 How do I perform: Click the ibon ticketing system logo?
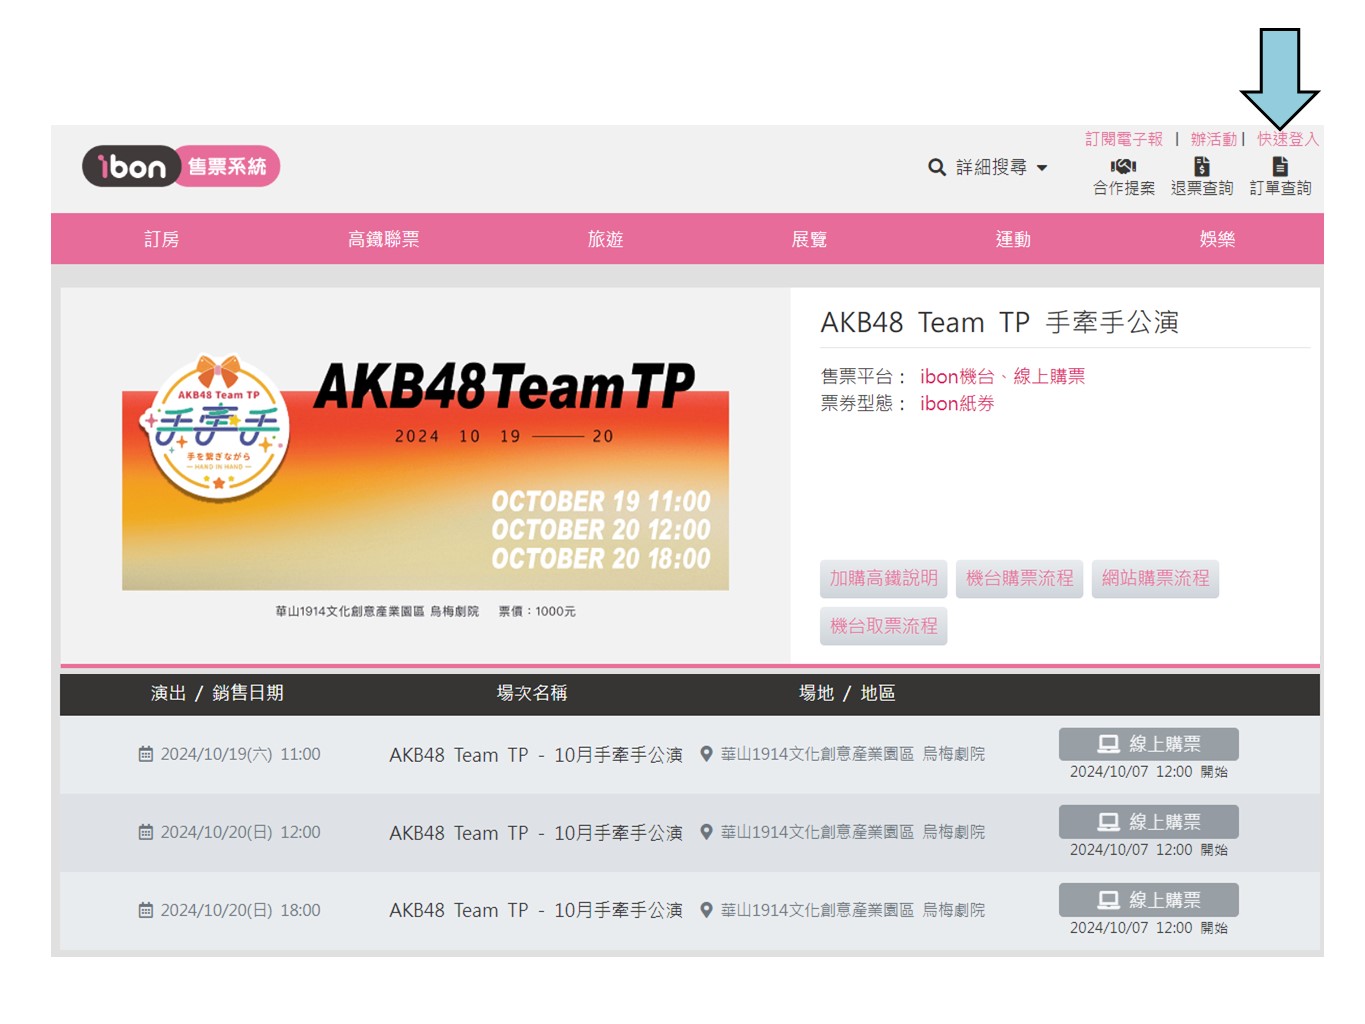pos(181,166)
